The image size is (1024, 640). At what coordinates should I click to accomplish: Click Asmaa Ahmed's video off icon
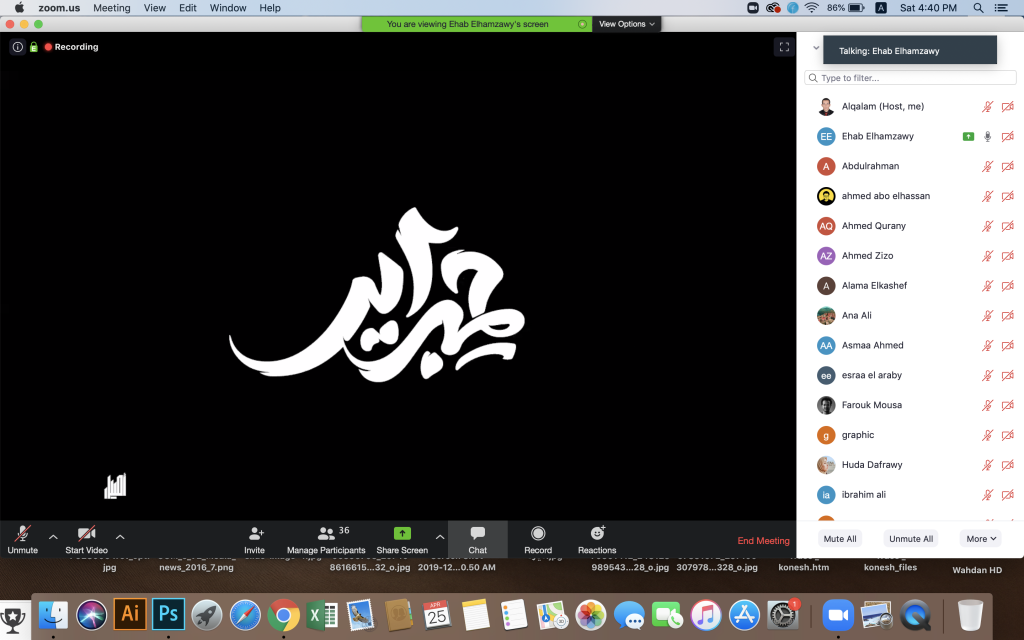pyautogui.click(x=1008, y=345)
